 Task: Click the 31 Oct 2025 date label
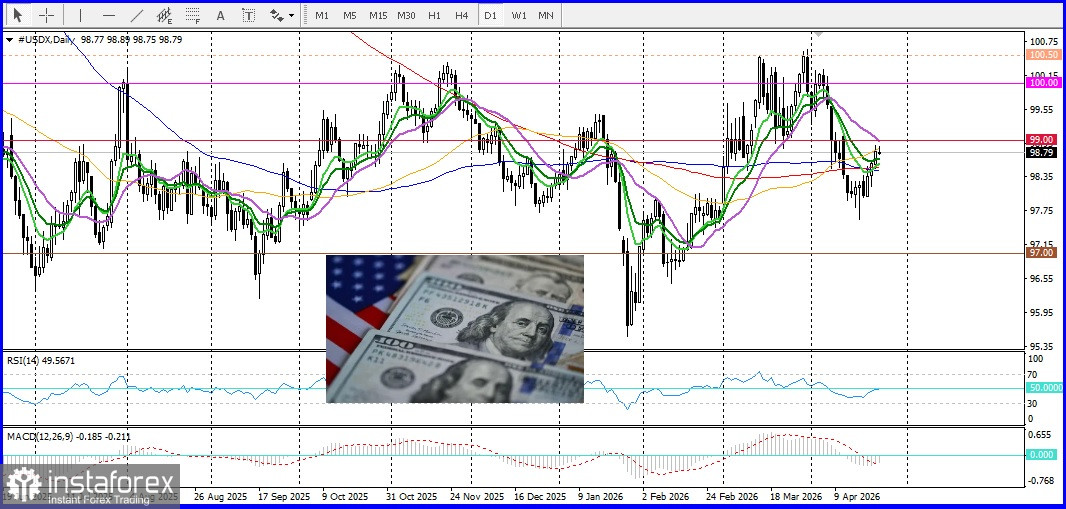[x=413, y=496]
